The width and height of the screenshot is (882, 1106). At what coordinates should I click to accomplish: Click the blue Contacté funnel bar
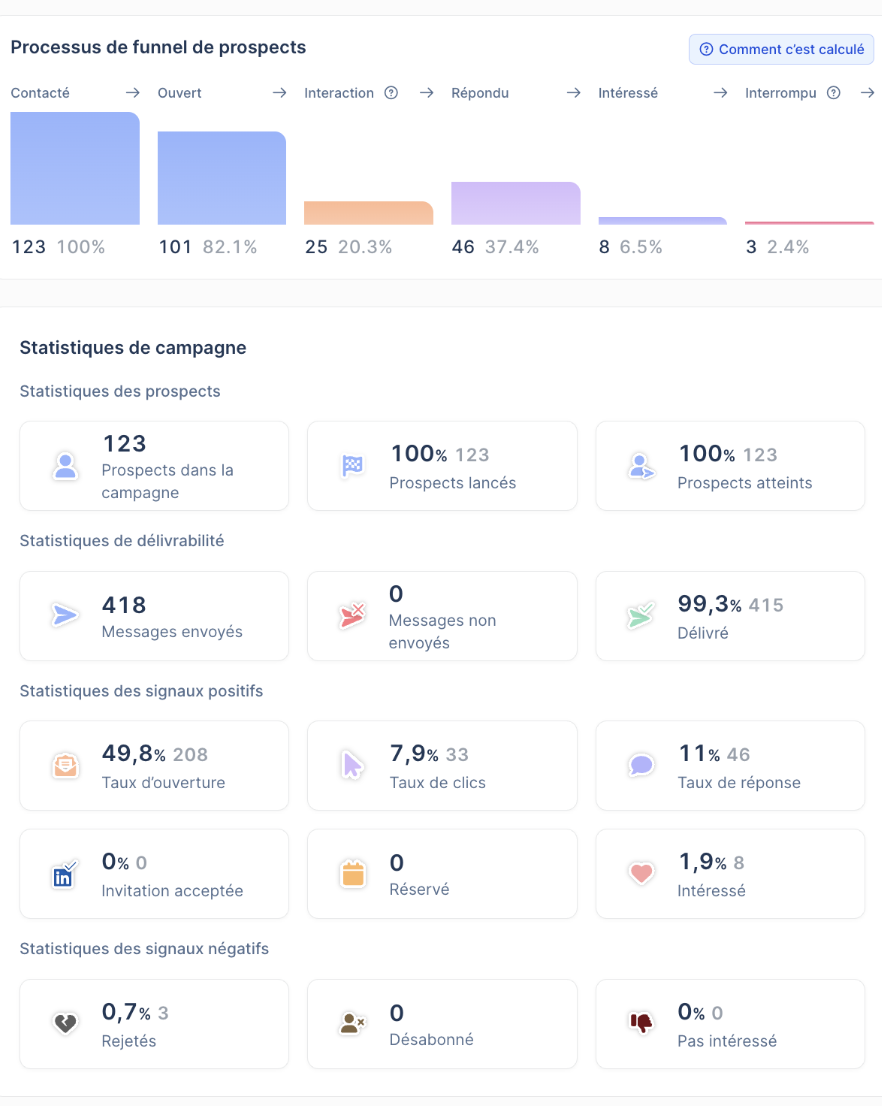(x=75, y=168)
